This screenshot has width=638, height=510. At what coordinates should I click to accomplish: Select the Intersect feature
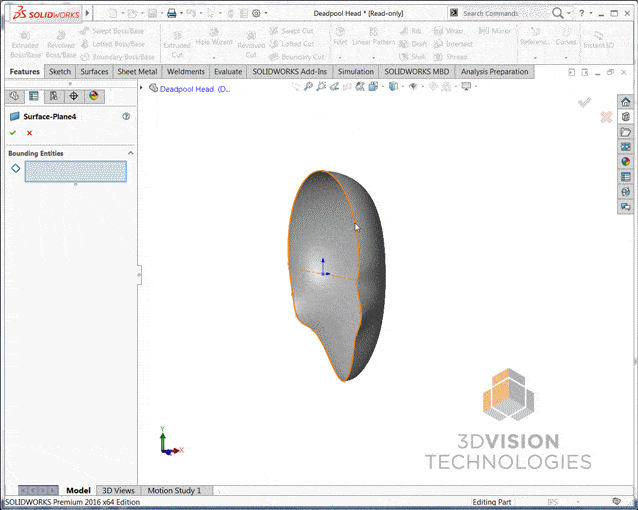click(453, 44)
